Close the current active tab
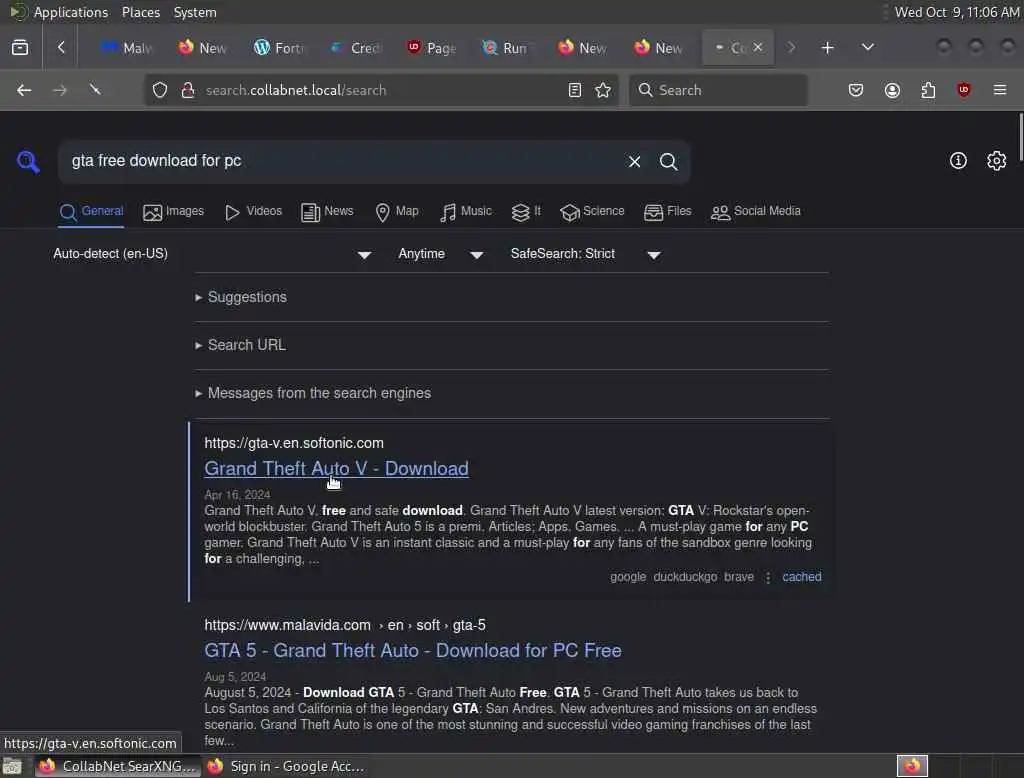This screenshot has height=778, width=1024. pos(758,47)
